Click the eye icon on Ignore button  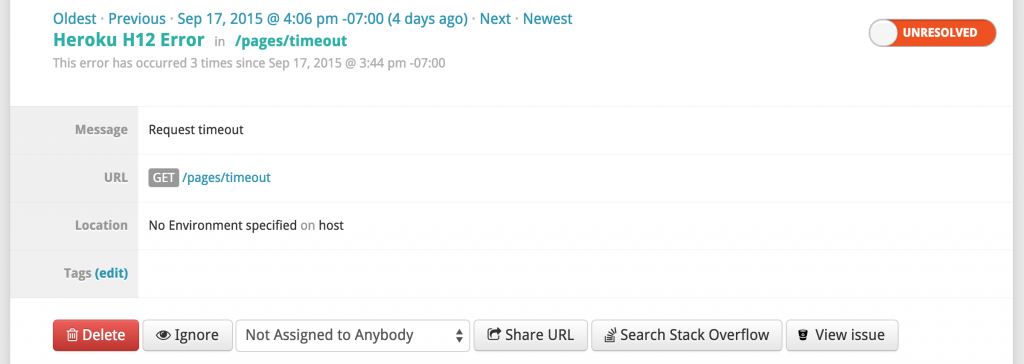(163, 336)
